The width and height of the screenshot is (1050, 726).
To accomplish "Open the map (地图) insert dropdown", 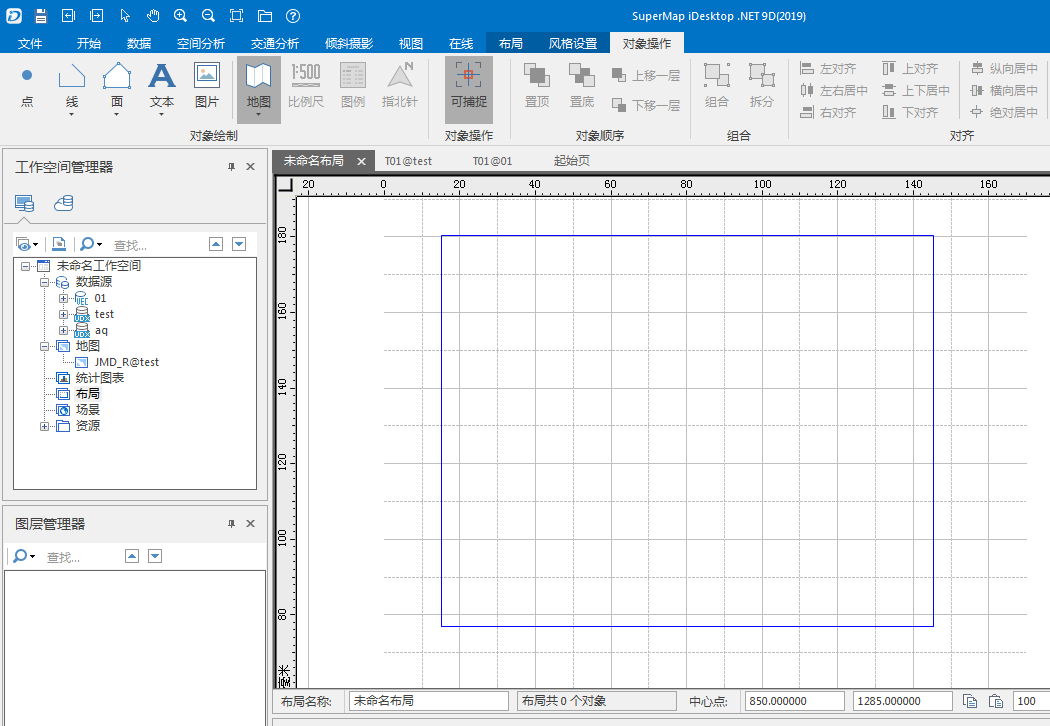I will [x=258, y=115].
